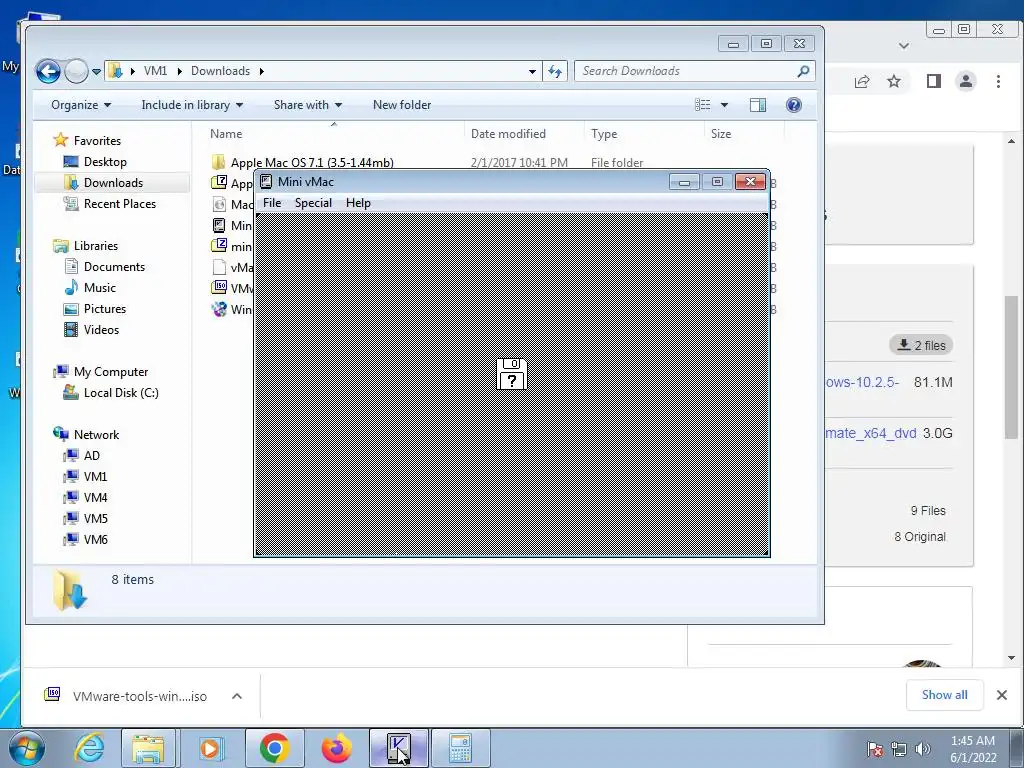Image resolution: width=1024 pixels, height=768 pixels.
Task: Toggle the Chrome side panel icon
Action: (x=933, y=81)
